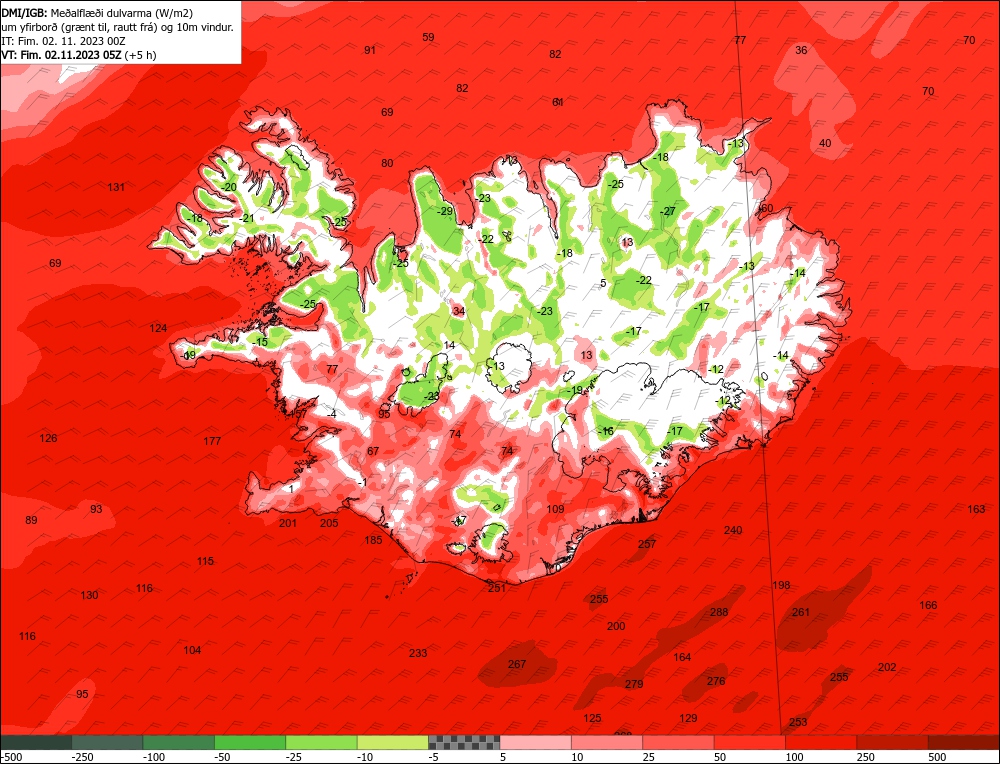
Task: Click the valid time line 'VT: Fim. 02.11.2023 05Z (+5 h)'
Action: 78,55
